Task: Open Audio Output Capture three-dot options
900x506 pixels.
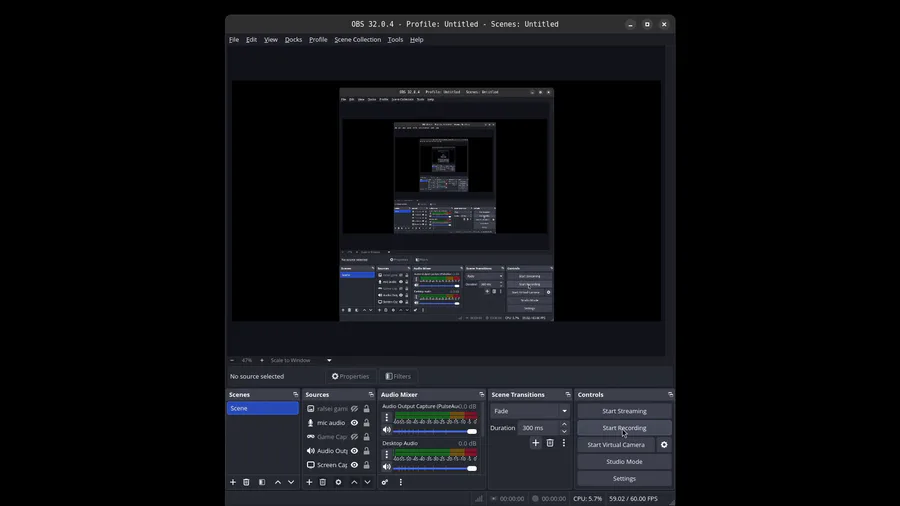Action: [387, 417]
